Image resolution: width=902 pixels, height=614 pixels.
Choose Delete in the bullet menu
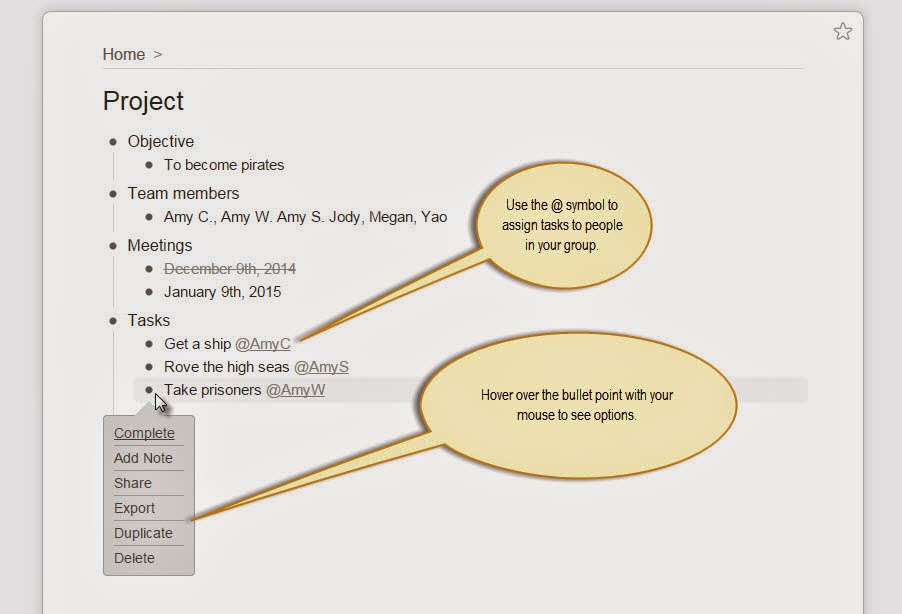(134, 558)
